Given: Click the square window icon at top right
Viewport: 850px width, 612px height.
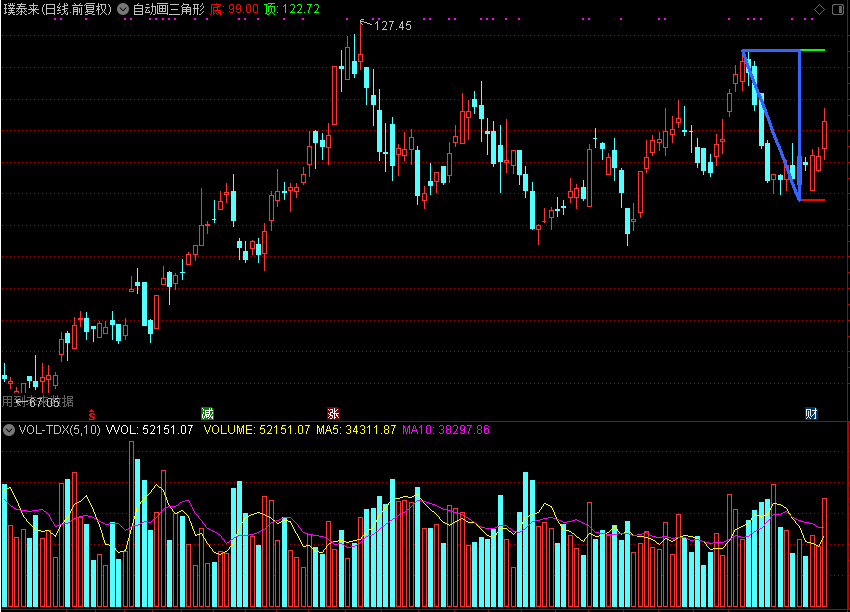Looking at the screenshot, I should [837, 9].
